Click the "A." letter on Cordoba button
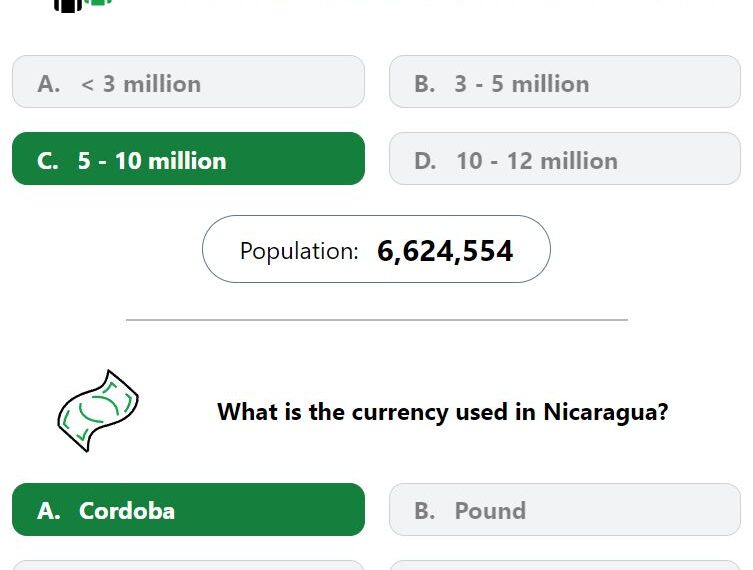 (x=49, y=511)
